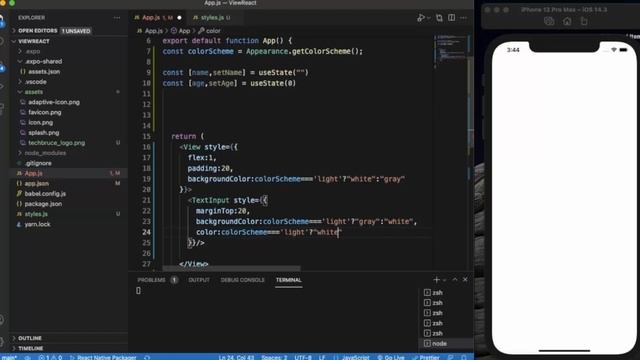Image resolution: width=640 pixels, height=360 pixels.
Task: Select the node terminal in the list
Action: (x=446, y=344)
